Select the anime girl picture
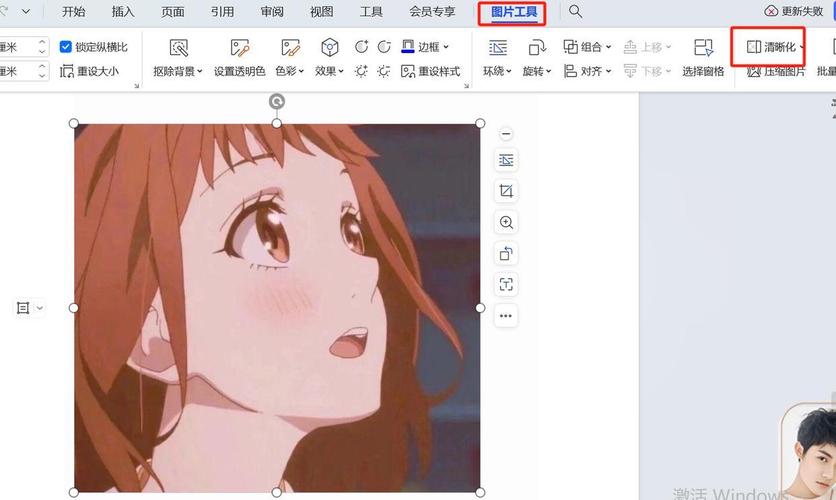836x500 pixels. [x=277, y=308]
